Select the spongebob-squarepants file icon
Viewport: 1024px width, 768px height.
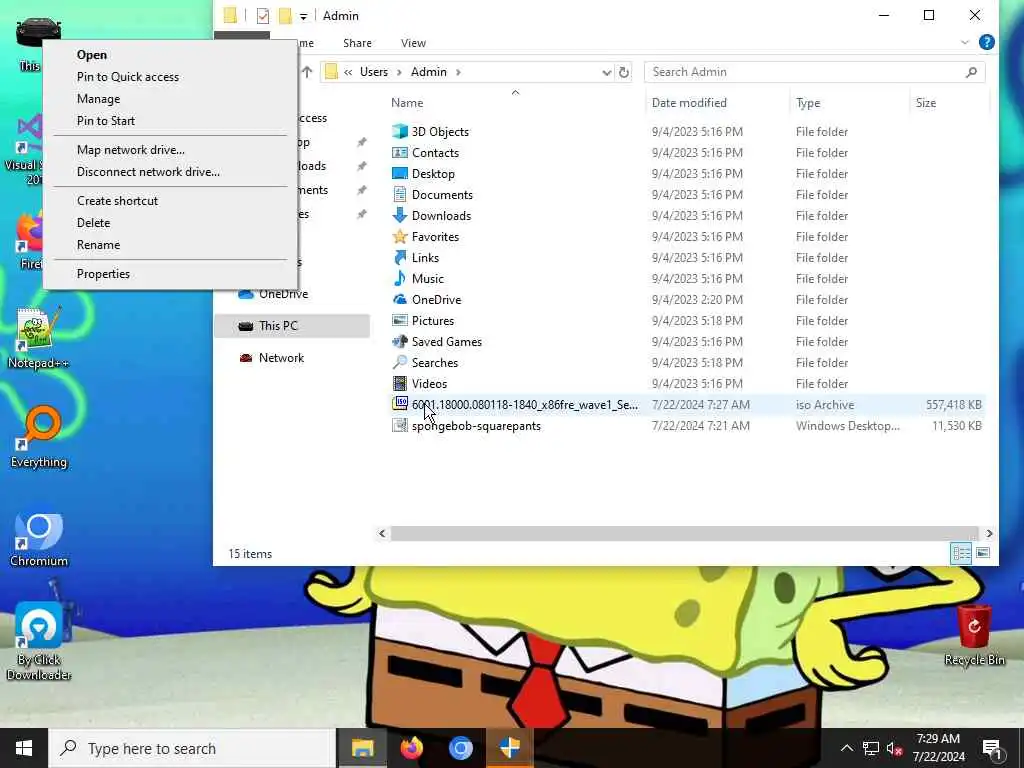coord(400,425)
